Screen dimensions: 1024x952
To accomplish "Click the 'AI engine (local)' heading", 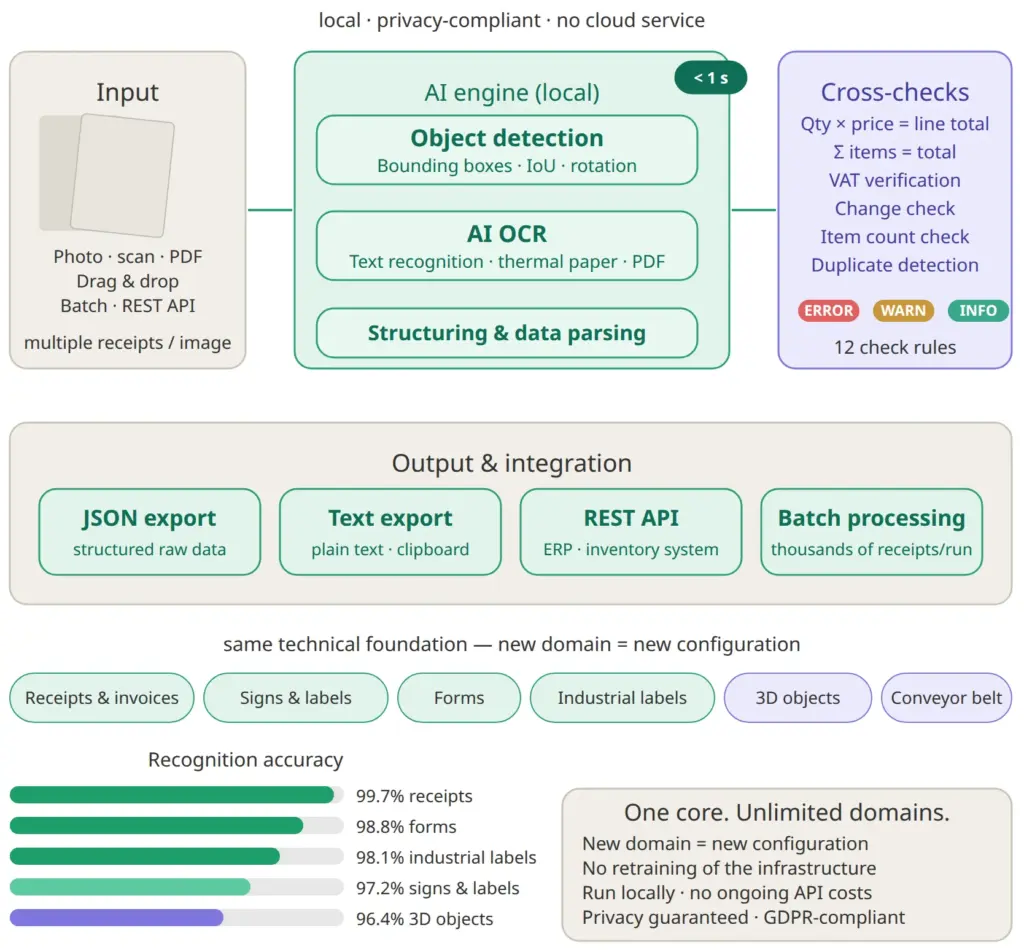I will coord(512,93).
